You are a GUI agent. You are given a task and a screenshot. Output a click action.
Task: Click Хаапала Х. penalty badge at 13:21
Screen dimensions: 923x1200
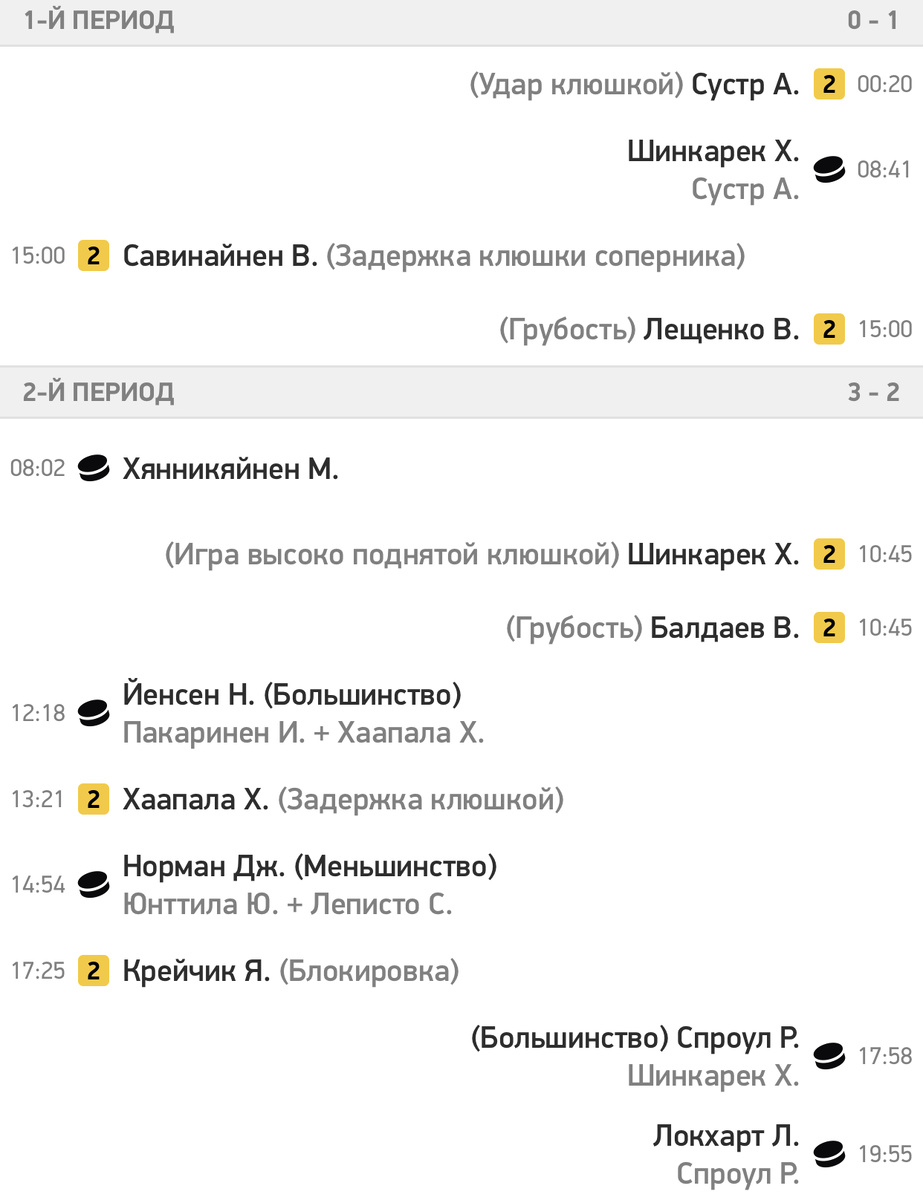[94, 799]
